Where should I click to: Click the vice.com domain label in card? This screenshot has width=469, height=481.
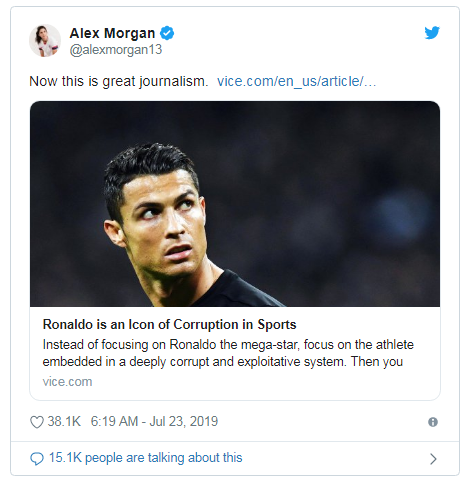coord(67,382)
